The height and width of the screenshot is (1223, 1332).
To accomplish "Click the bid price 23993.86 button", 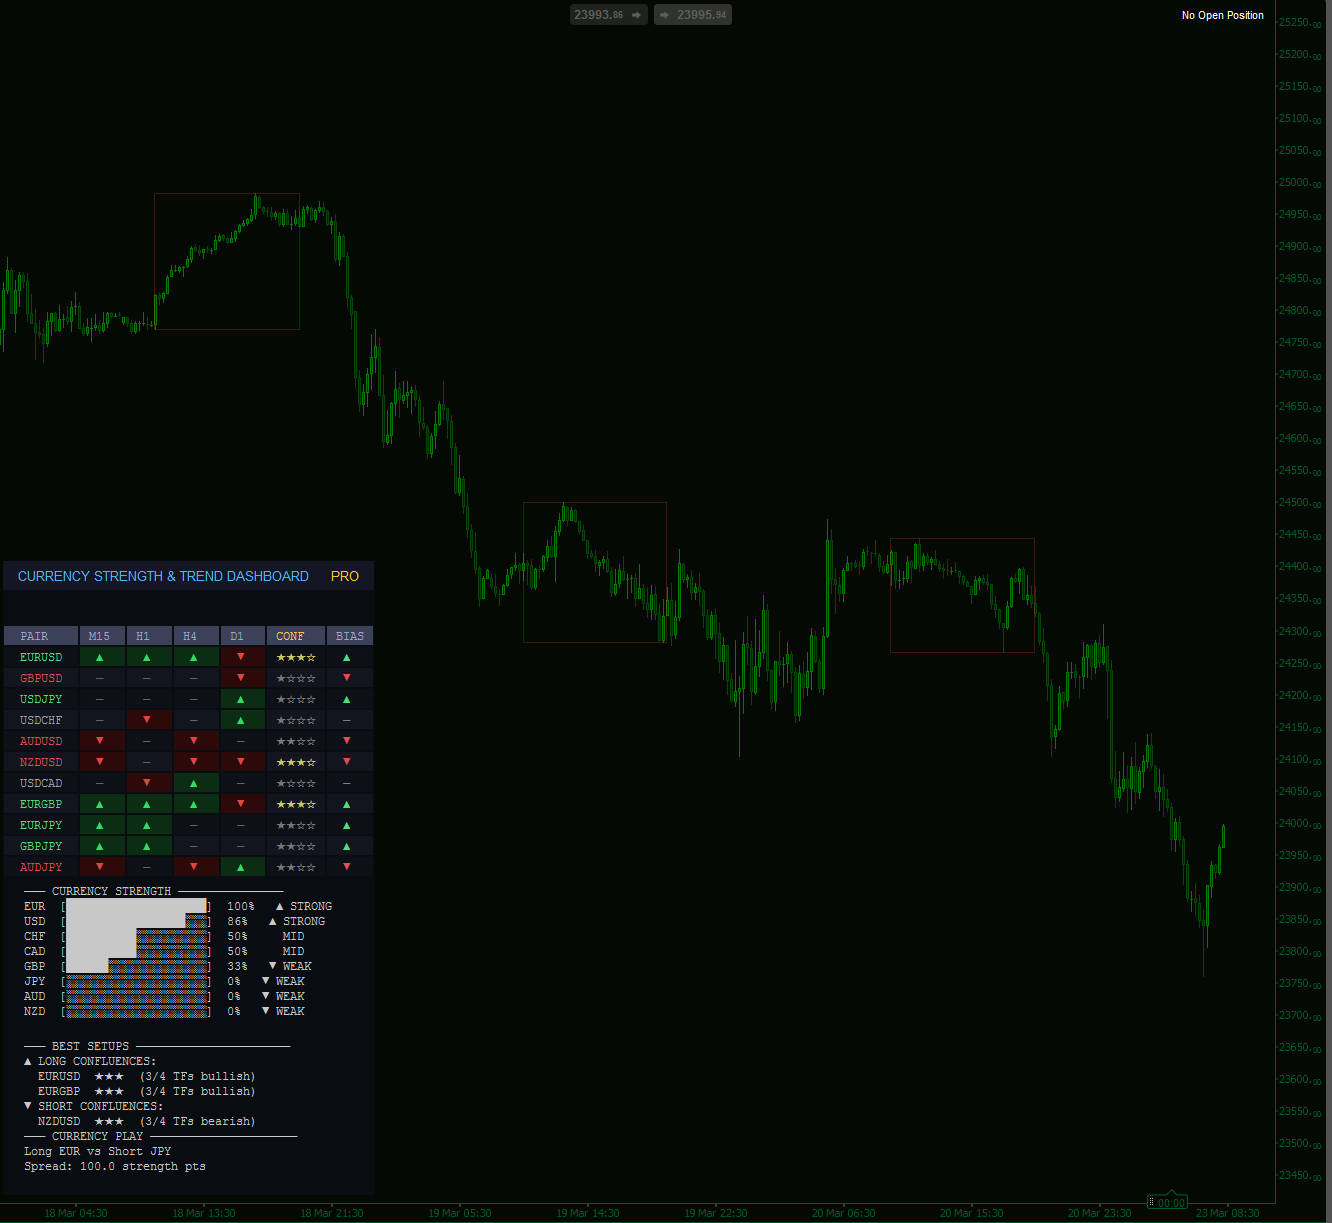I will pos(608,14).
